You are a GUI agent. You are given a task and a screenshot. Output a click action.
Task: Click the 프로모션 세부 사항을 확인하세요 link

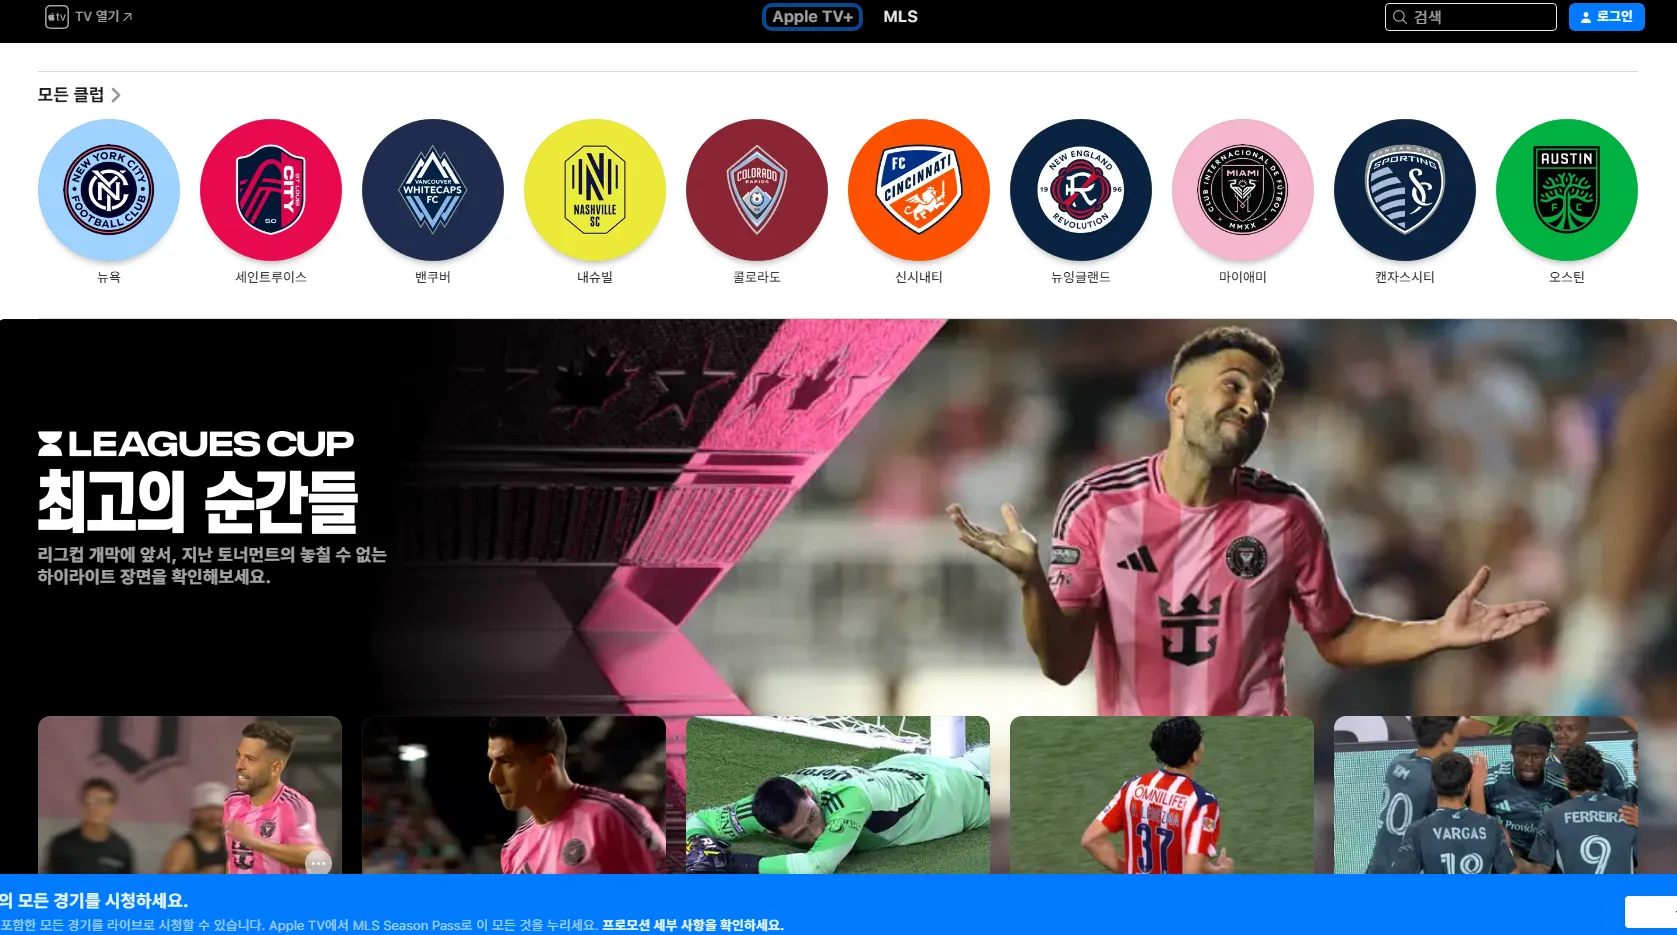point(693,925)
